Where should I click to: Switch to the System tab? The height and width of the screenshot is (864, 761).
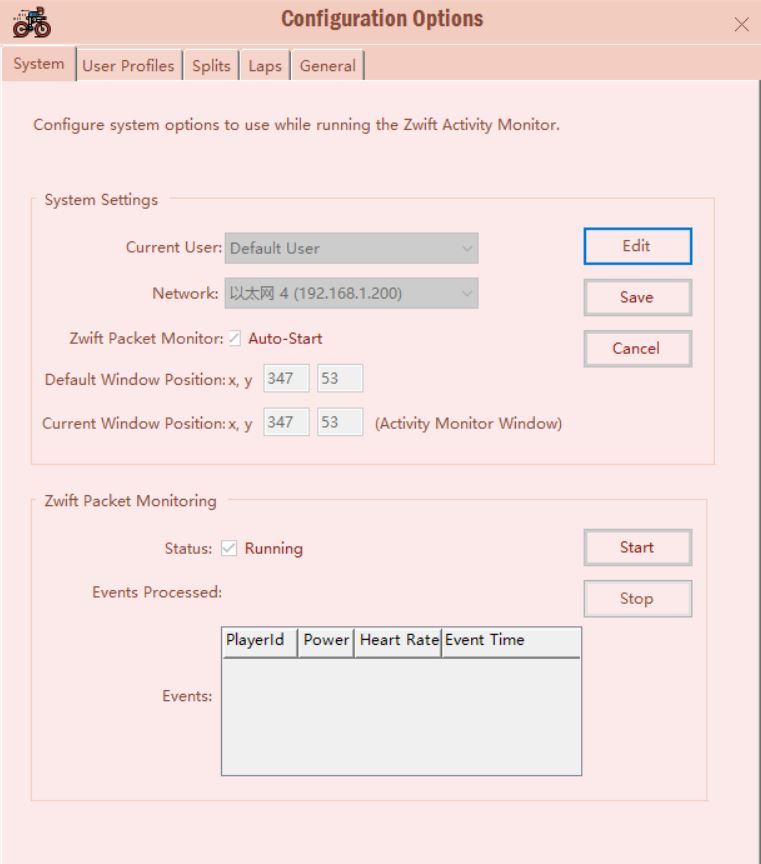point(39,64)
